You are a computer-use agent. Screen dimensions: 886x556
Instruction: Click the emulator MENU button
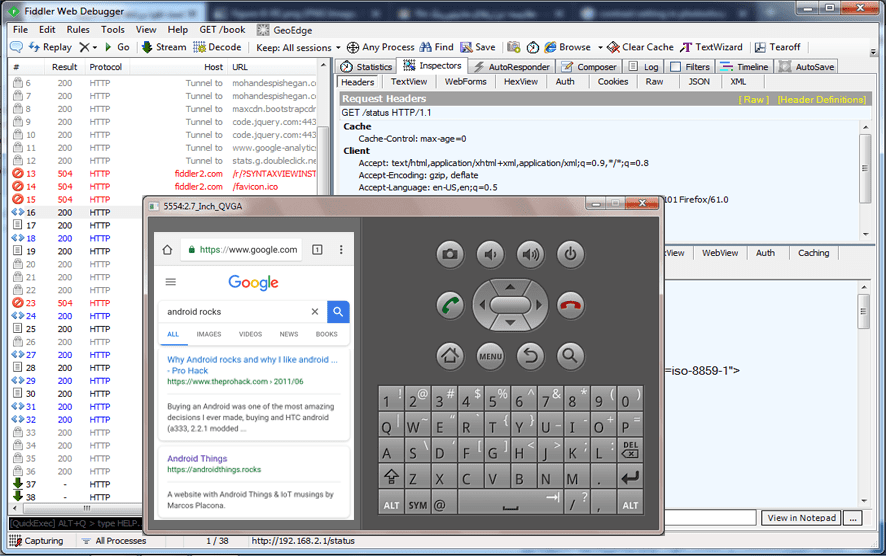point(490,356)
